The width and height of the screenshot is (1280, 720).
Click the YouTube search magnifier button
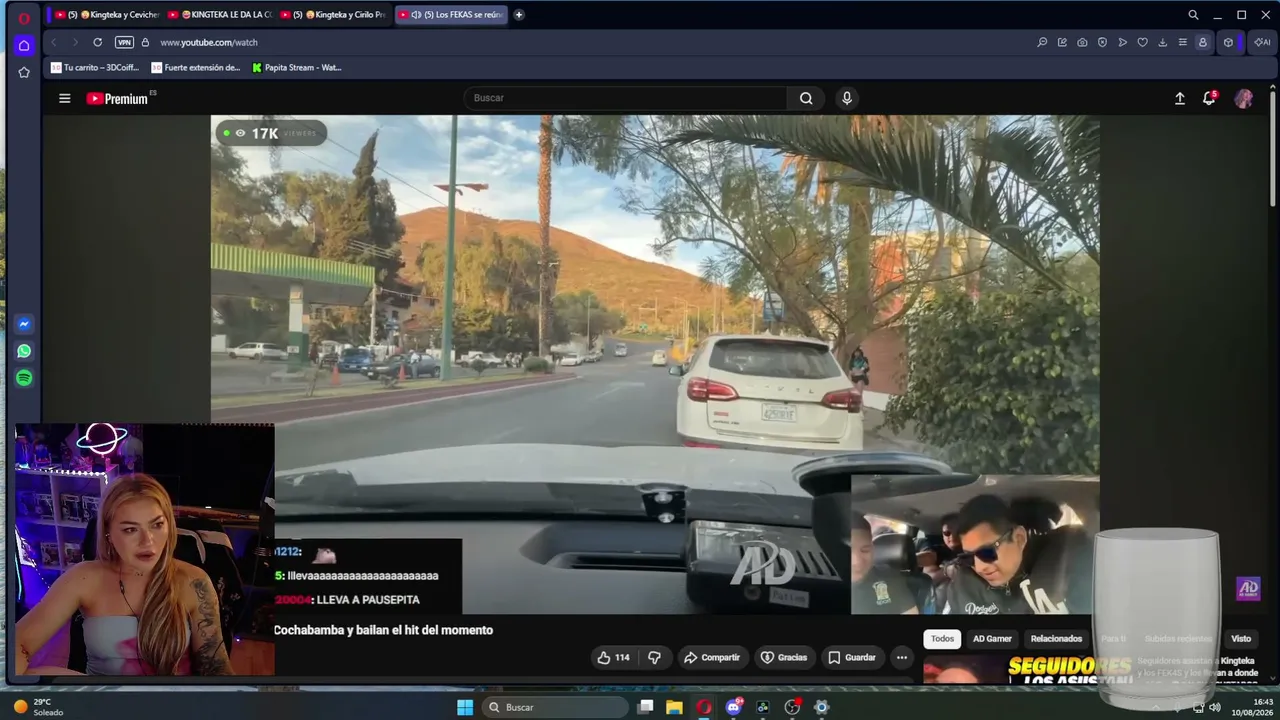point(806,98)
